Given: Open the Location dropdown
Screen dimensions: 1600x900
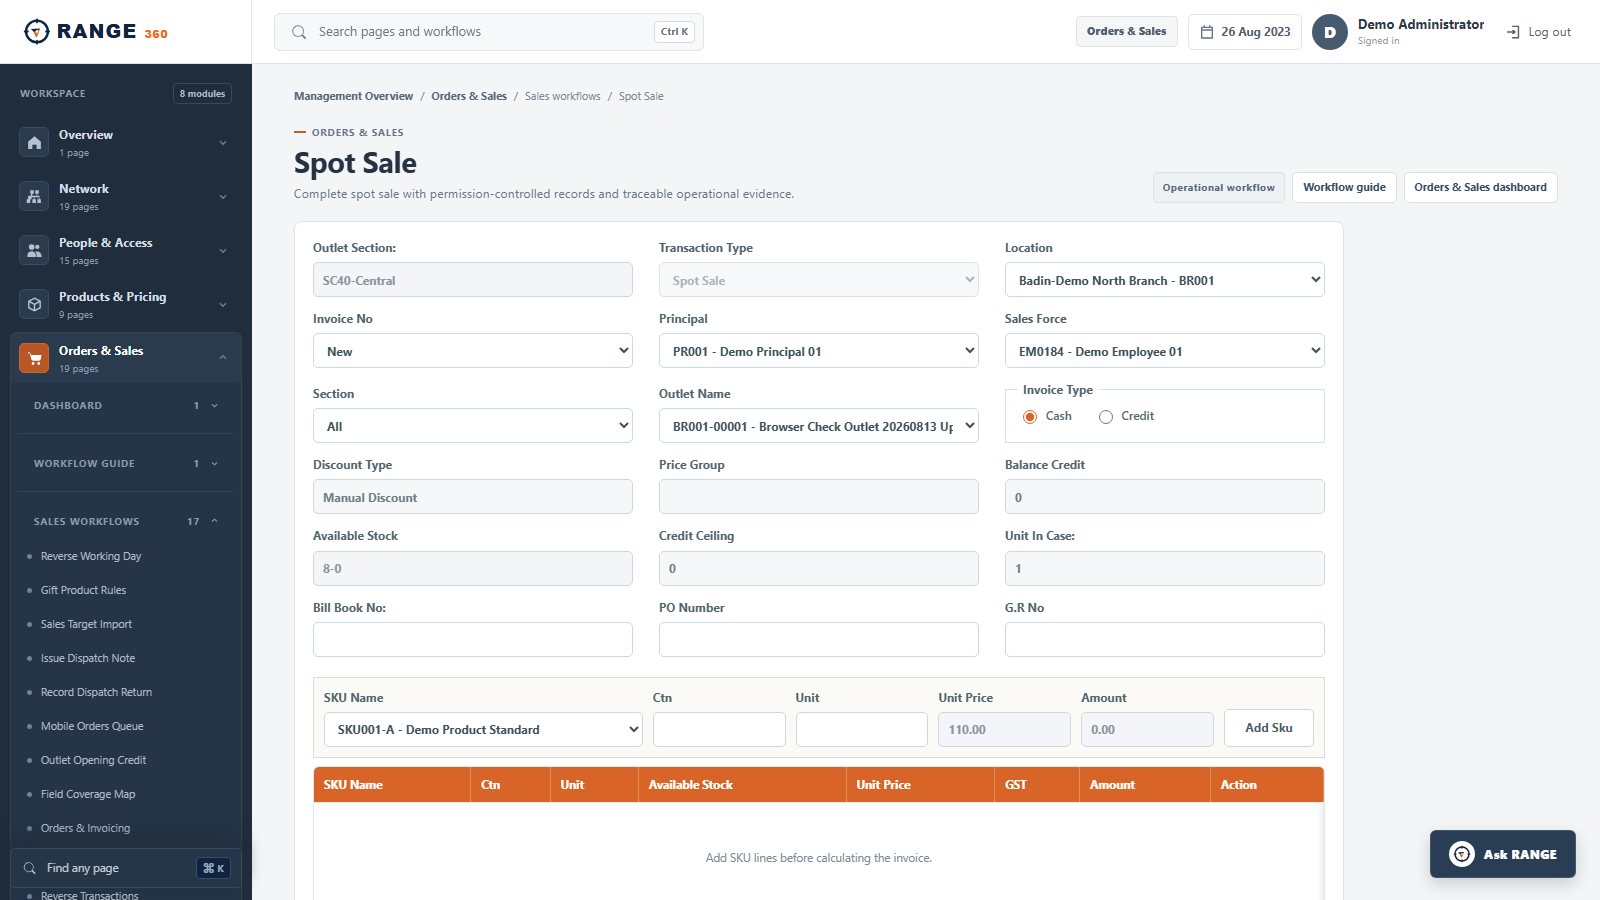Looking at the screenshot, I should [x=1165, y=280].
